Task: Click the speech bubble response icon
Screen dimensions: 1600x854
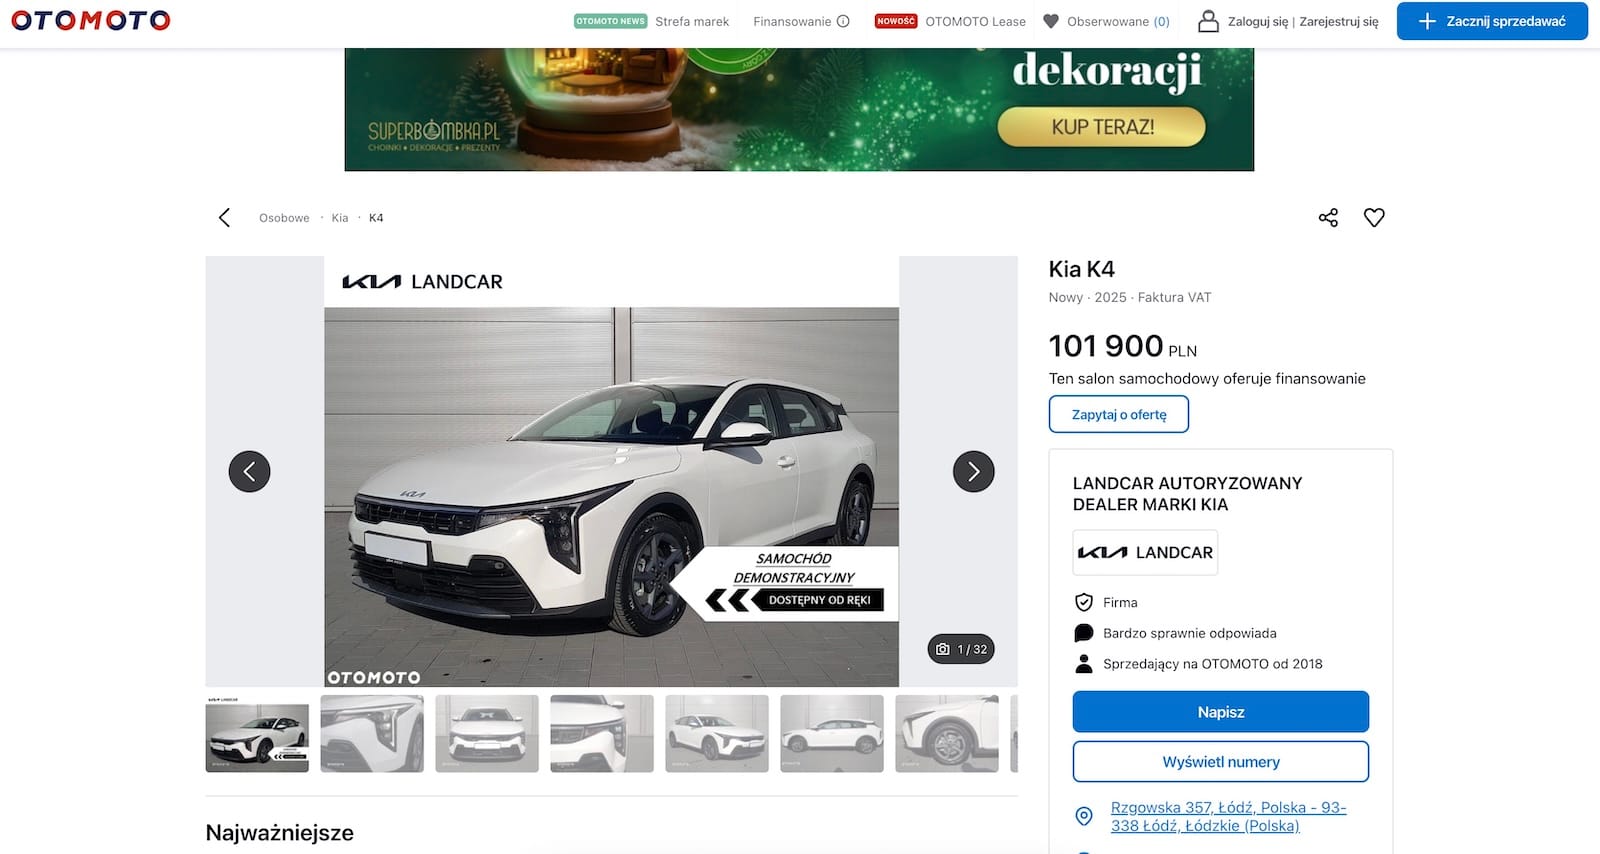Action: click(x=1083, y=633)
